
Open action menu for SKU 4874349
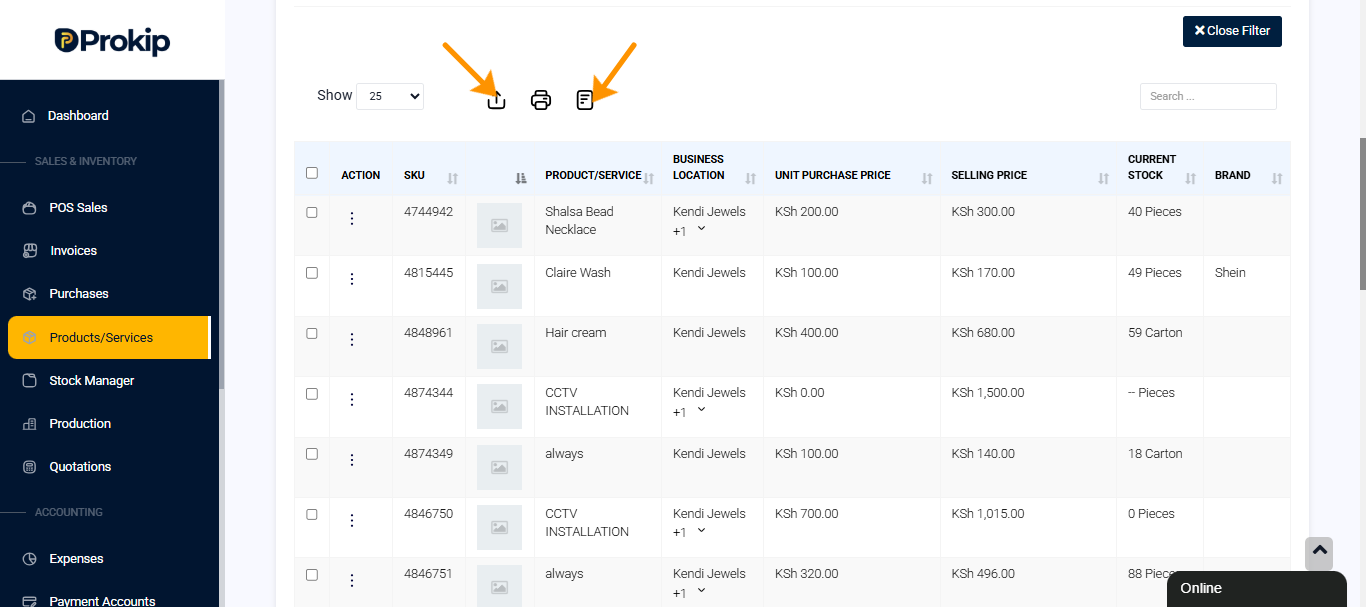coord(351,460)
